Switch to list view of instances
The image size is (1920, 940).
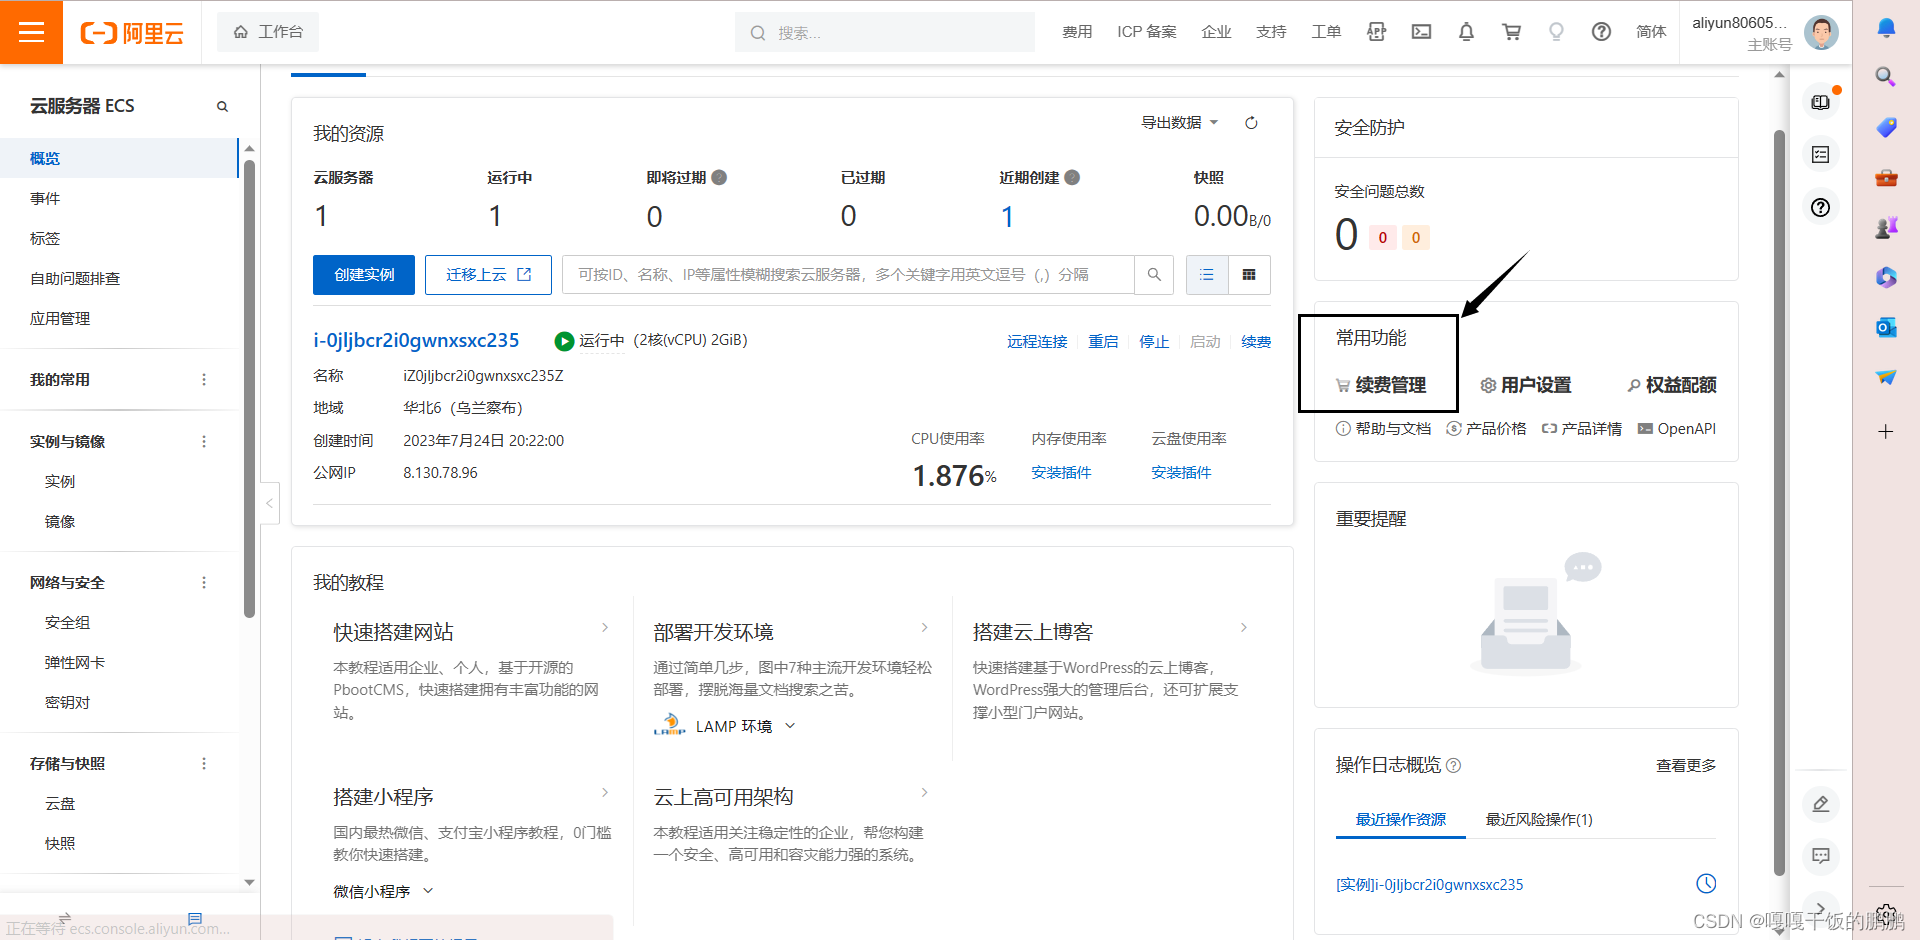[x=1207, y=274]
